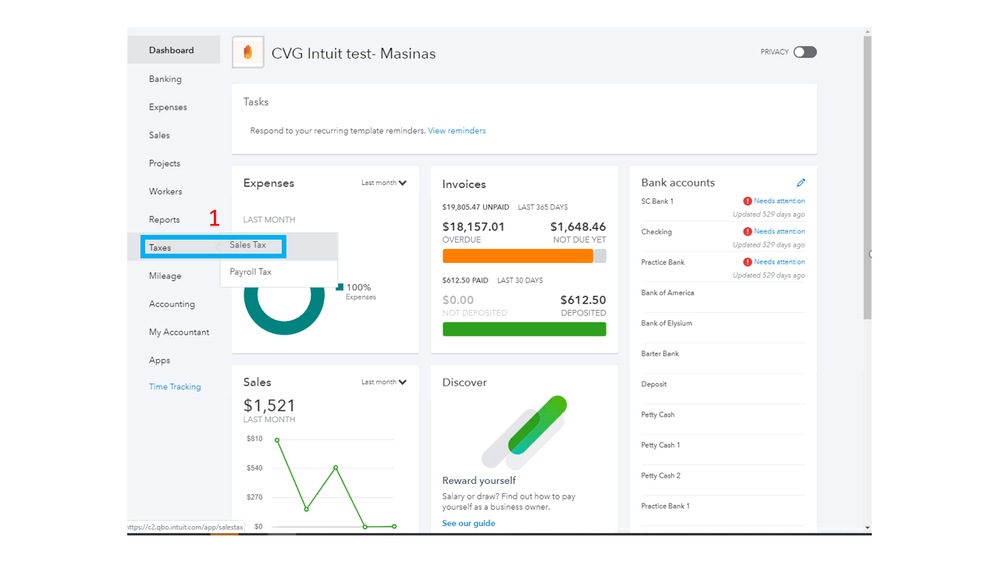The width and height of the screenshot is (999, 562).
Task: Click $0.00 not deposited amount
Action: pyautogui.click(x=458, y=300)
